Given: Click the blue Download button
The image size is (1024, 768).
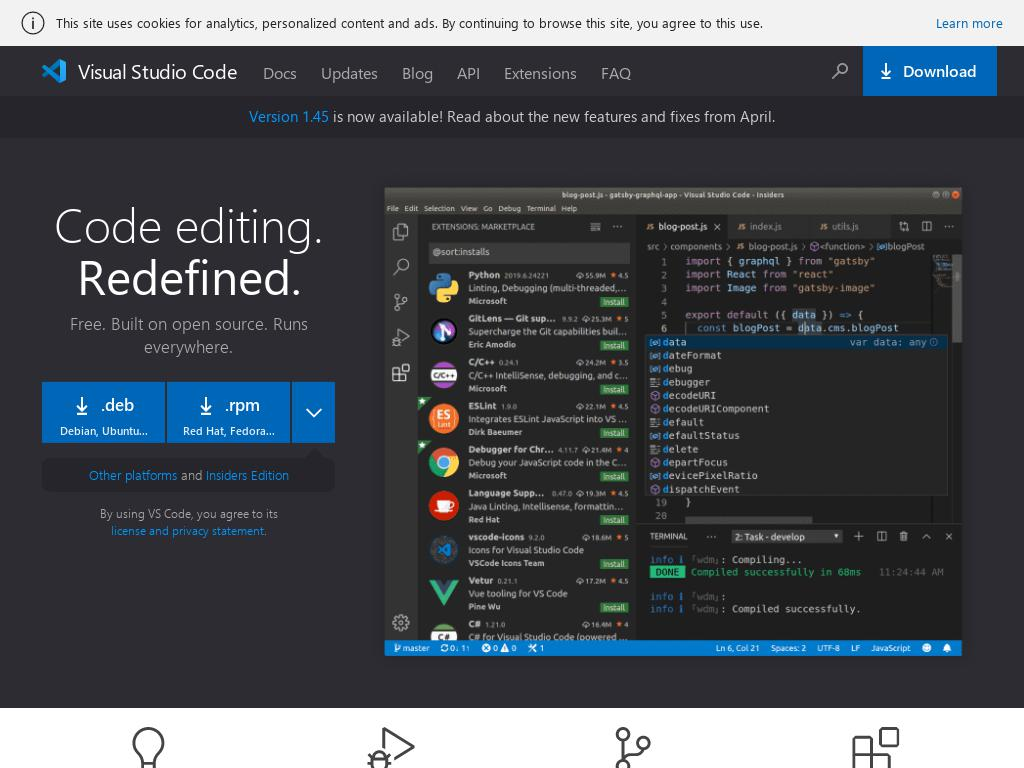Looking at the screenshot, I should pos(929,71).
